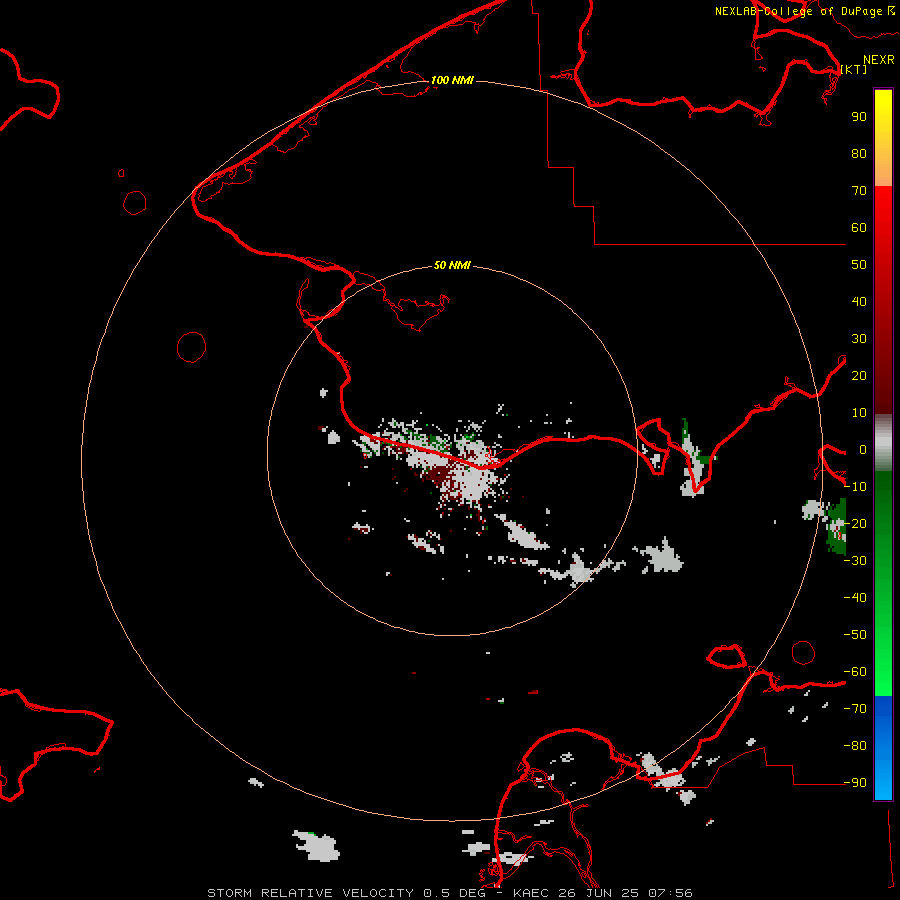Select the 80 value on the velocity scale
The width and height of the screenshot is (900, 900).
coord(859,153)
